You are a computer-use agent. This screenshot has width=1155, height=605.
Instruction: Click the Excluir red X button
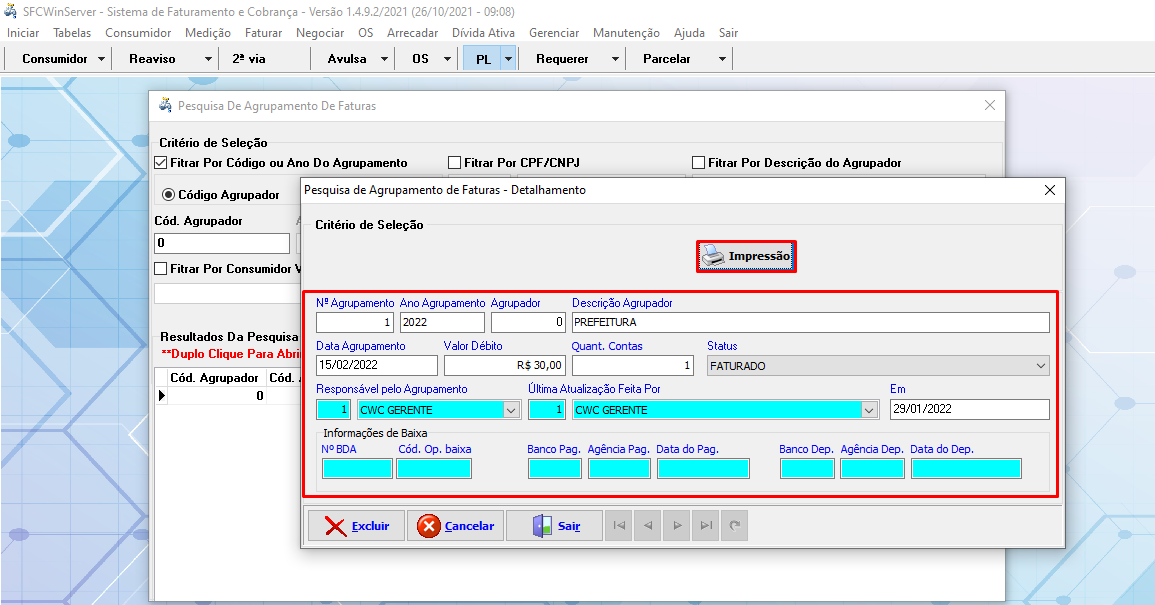click(355, 526)
